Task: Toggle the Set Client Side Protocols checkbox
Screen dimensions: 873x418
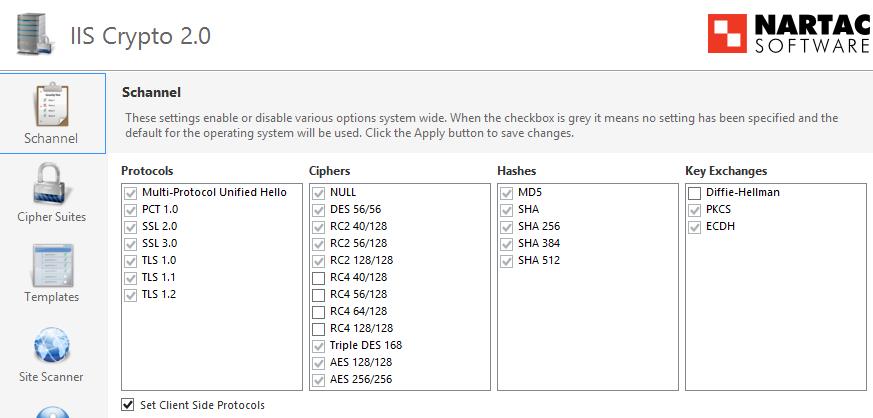Action: [128, 405]
